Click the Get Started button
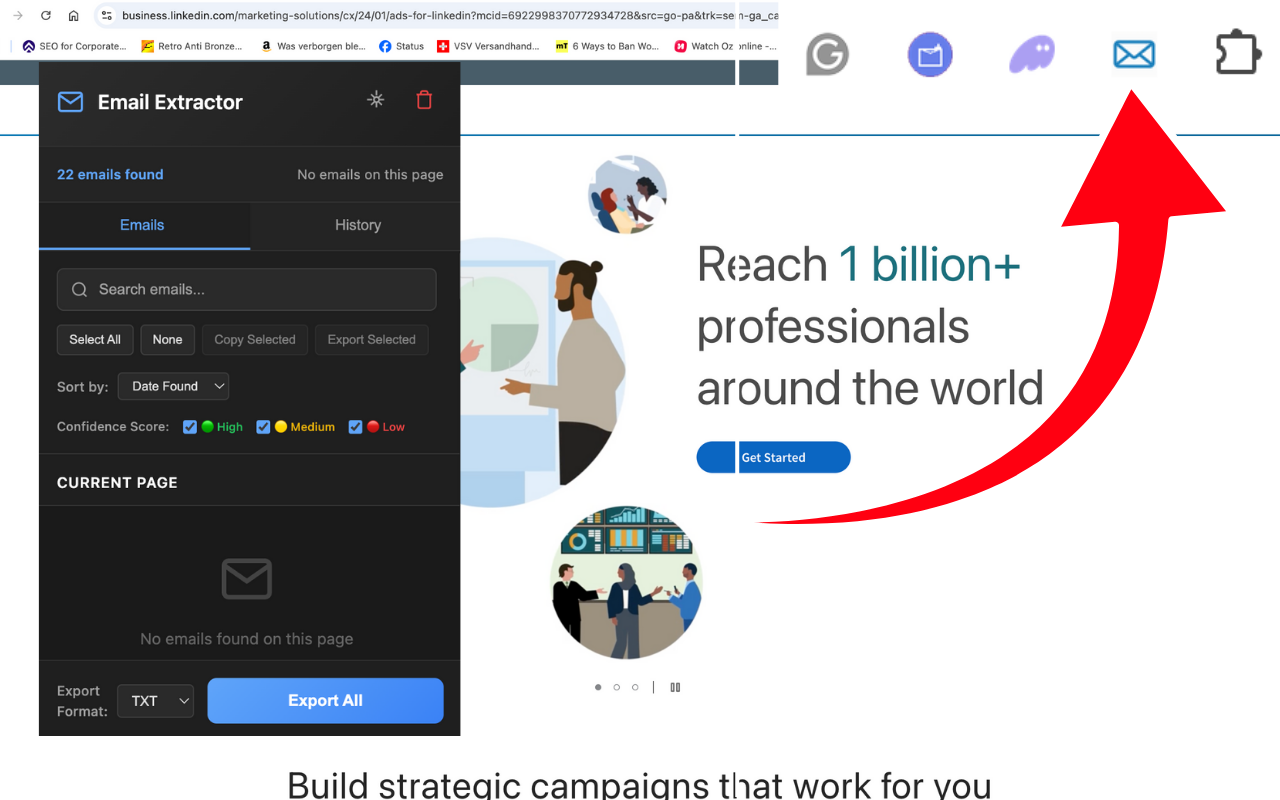The image size is (1280, 800). (x=773, y=457)
